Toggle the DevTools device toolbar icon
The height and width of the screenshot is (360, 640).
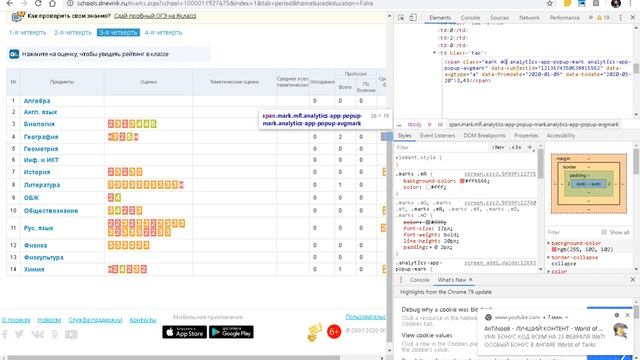coord(413,18)
